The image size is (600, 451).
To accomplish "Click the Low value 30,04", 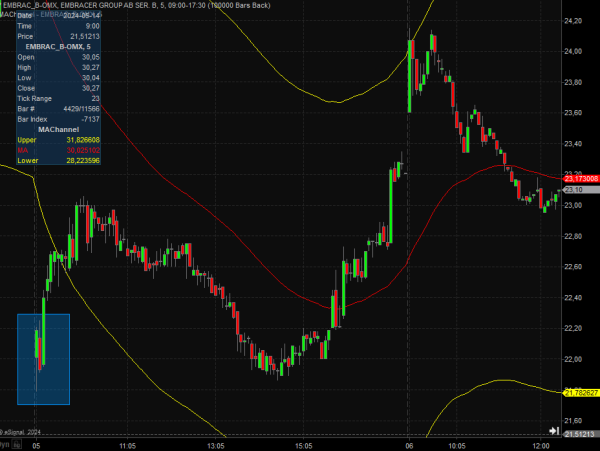I will 91,78.
